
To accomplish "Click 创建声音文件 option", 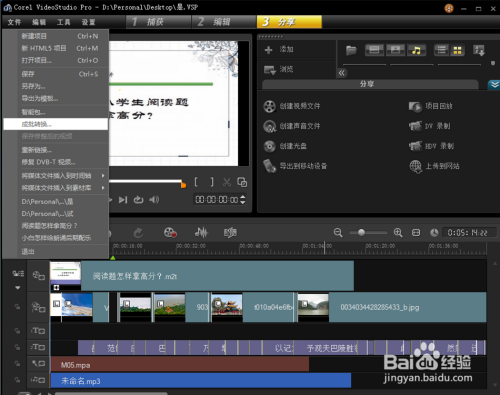I will coord(292,126).
